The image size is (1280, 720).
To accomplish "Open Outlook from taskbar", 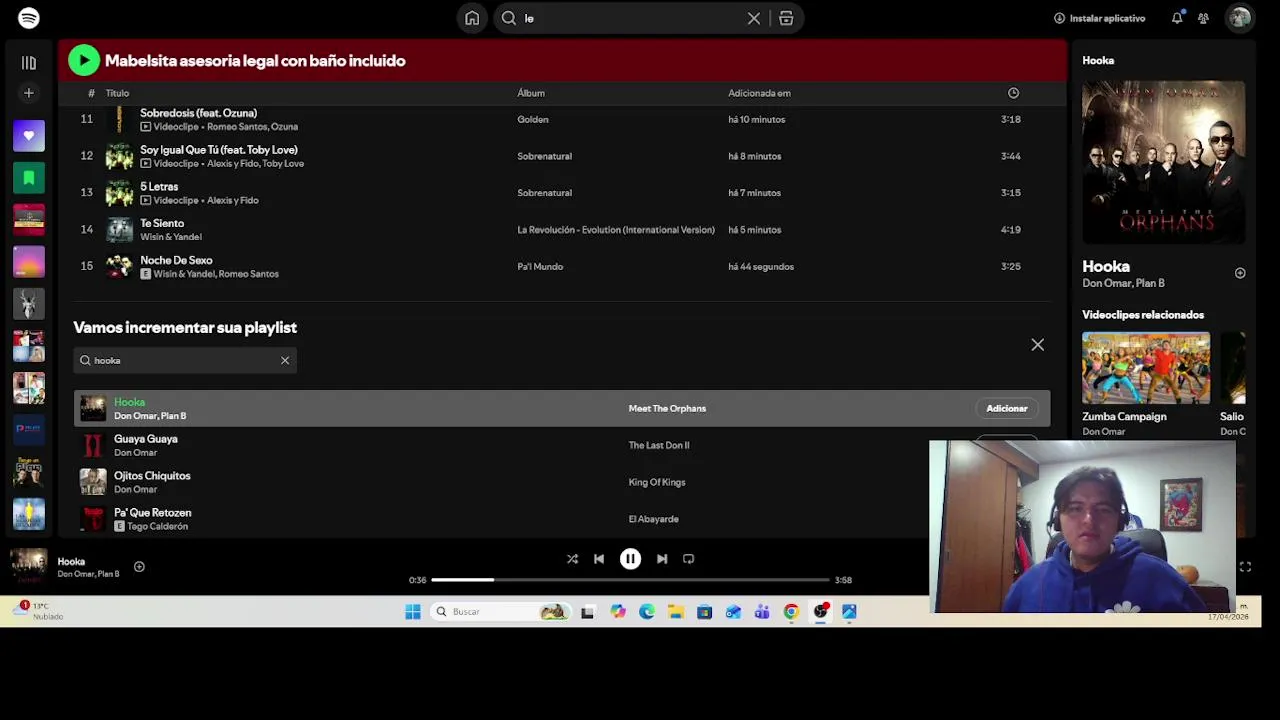I will click(733, 612).
